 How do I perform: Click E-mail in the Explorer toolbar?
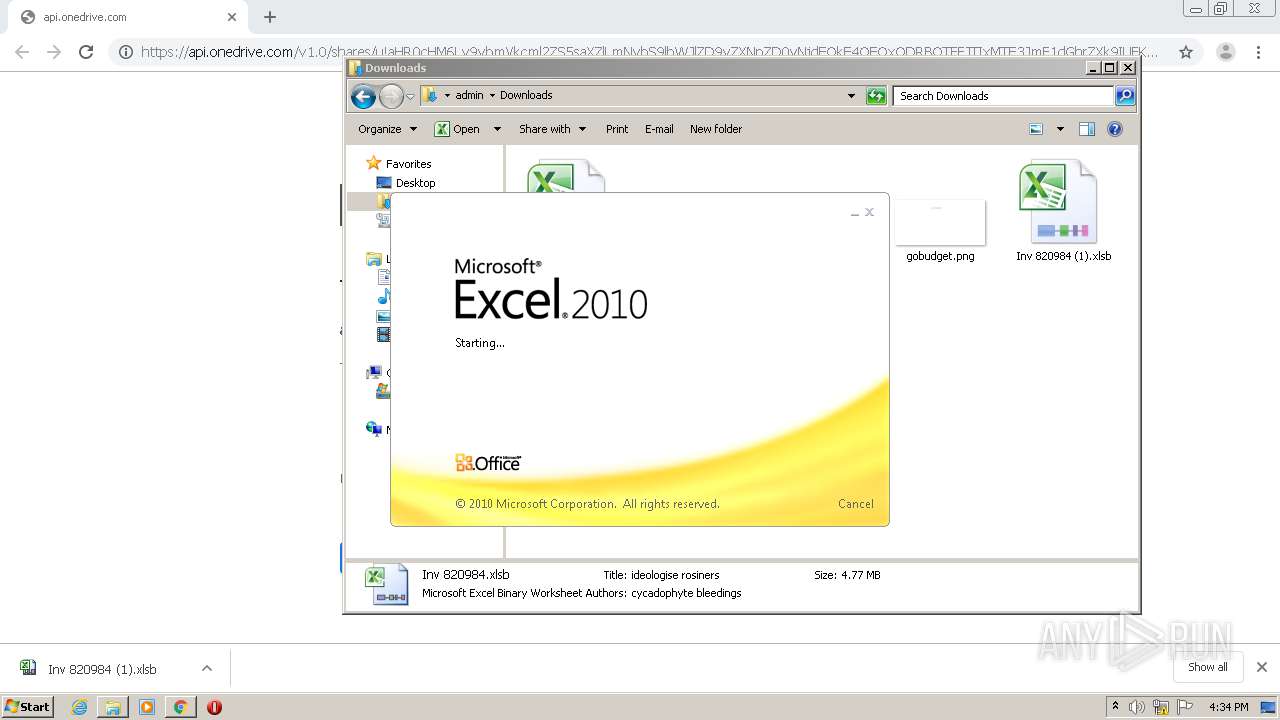coord(659,129)
